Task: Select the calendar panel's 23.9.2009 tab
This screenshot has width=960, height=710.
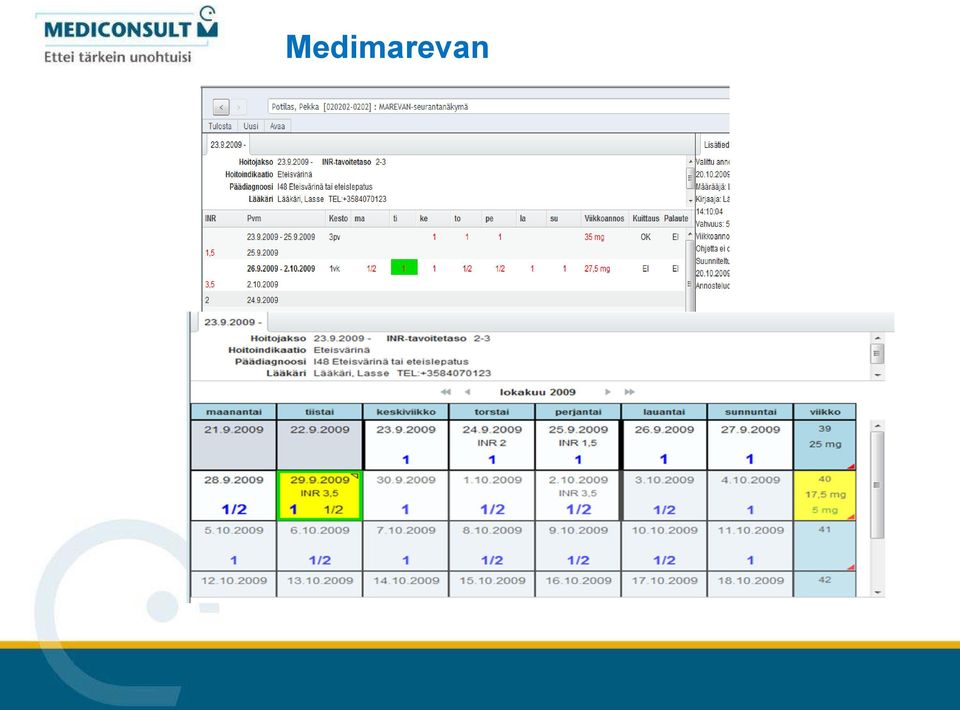Action: [x=232, y=322]
